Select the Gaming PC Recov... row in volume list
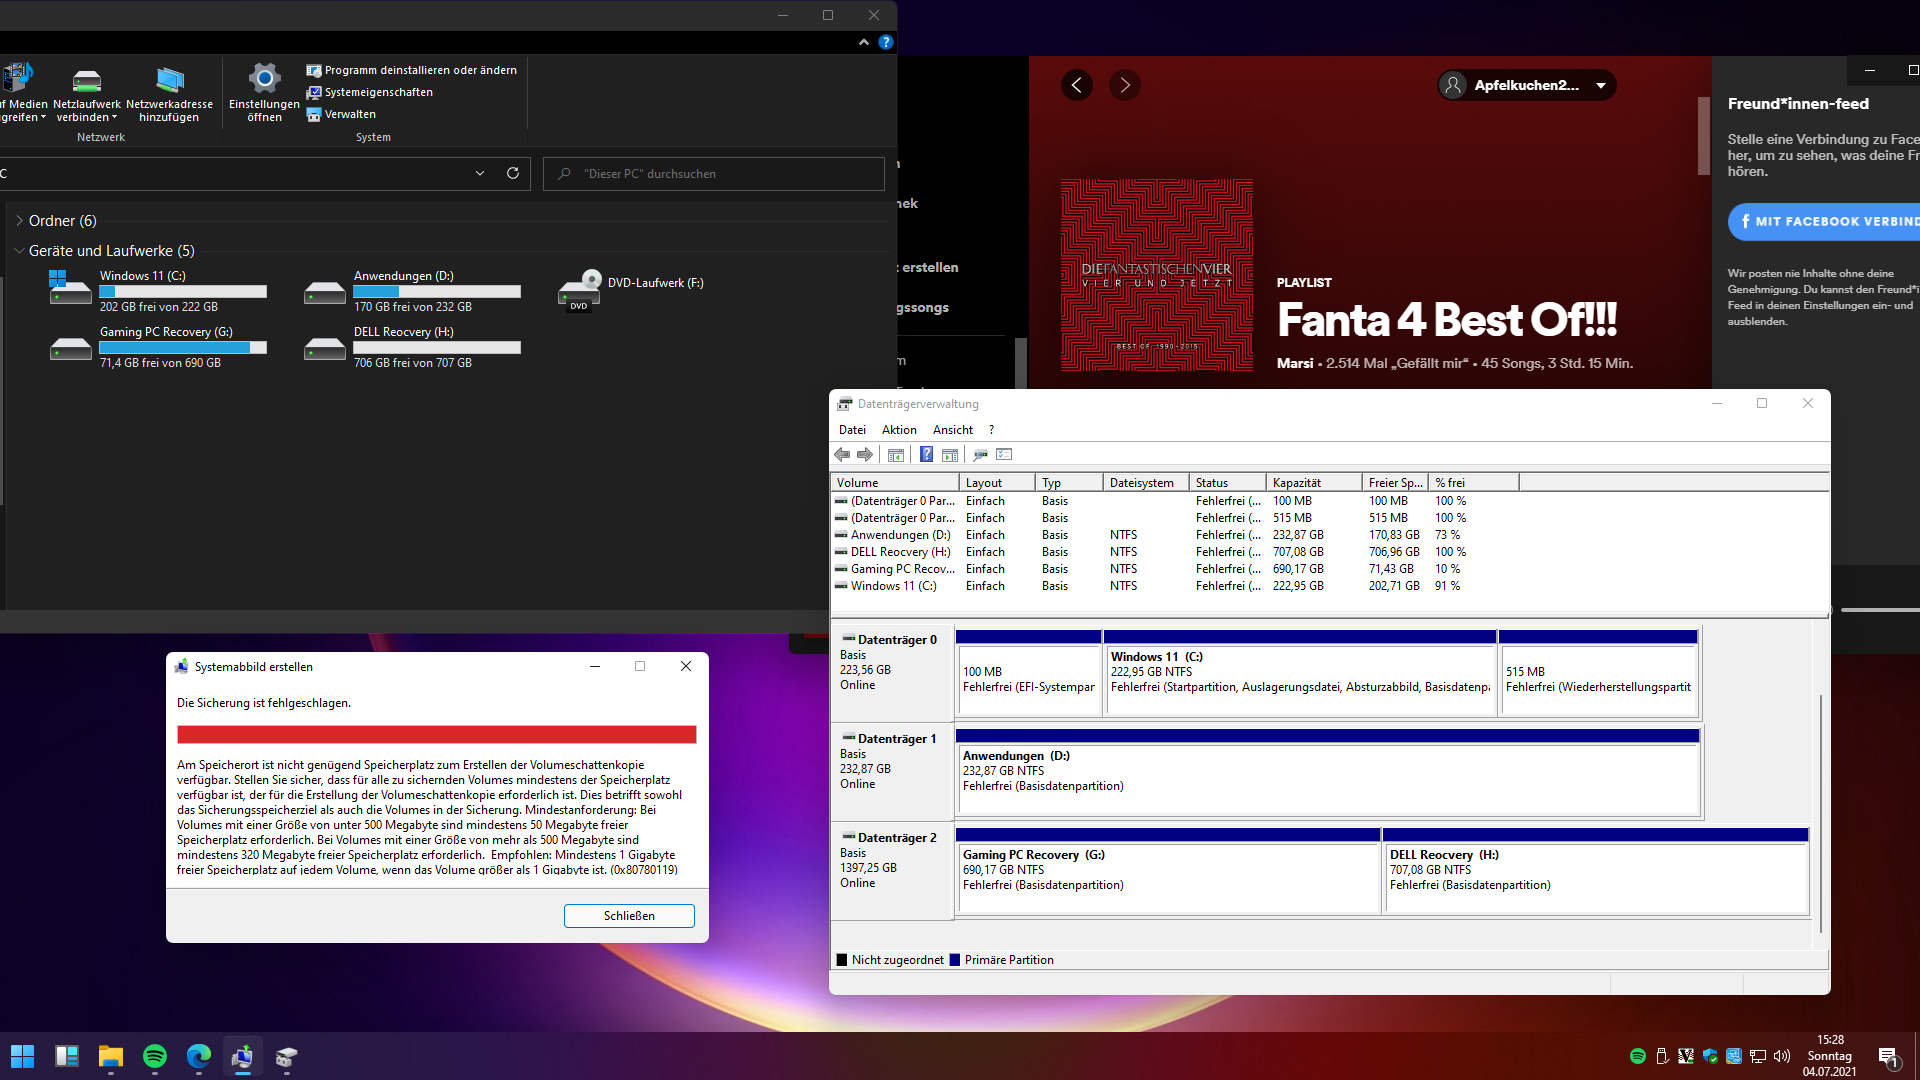 1150,569
